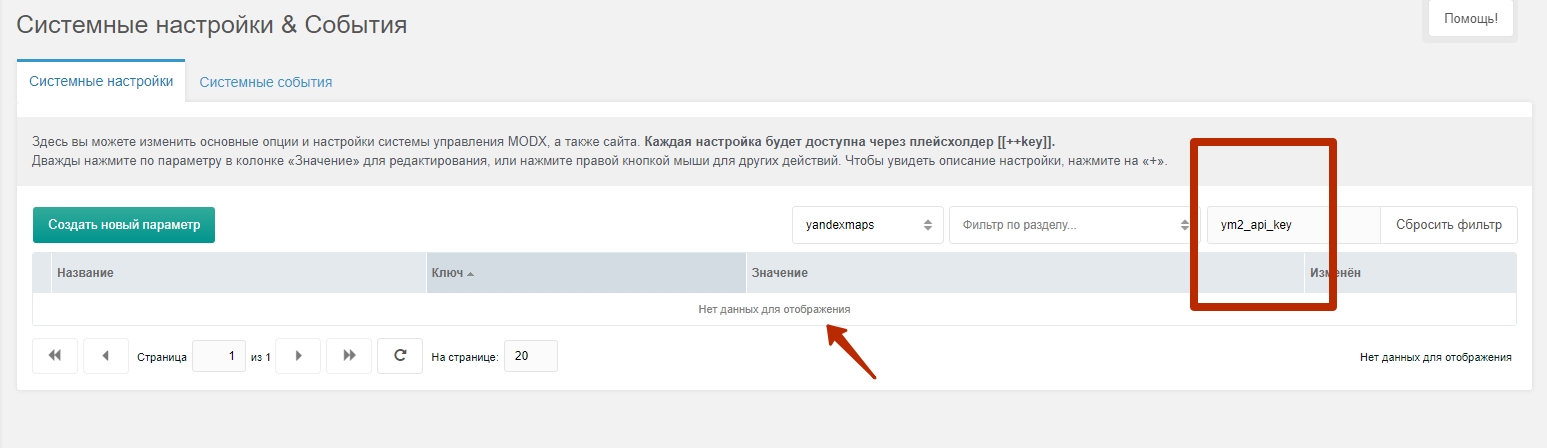Refresh the settings grid
Image resolution: width=1547 pixels, height=448 pixels.
pyautogui.click(x=400, y=356)
